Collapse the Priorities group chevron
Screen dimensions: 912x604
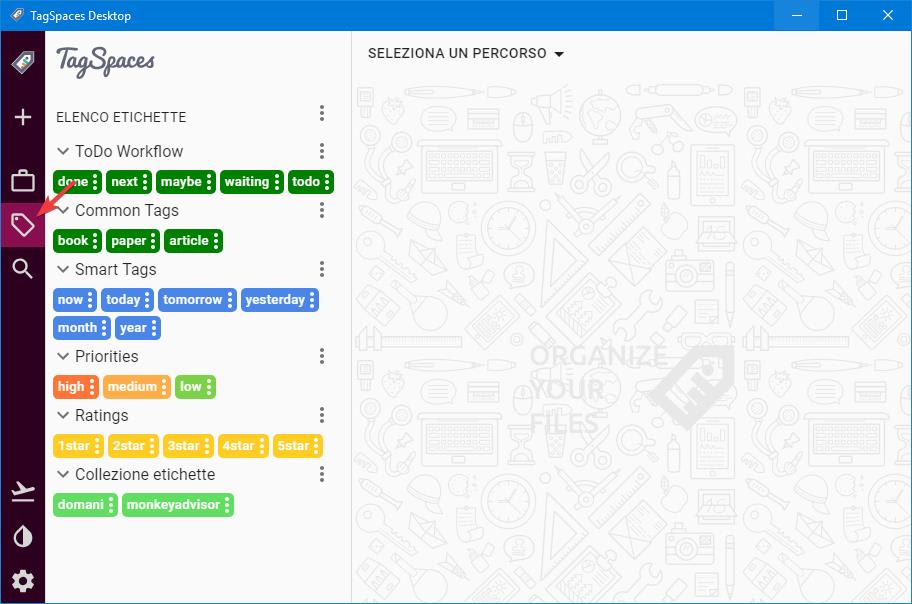[63, 356]
